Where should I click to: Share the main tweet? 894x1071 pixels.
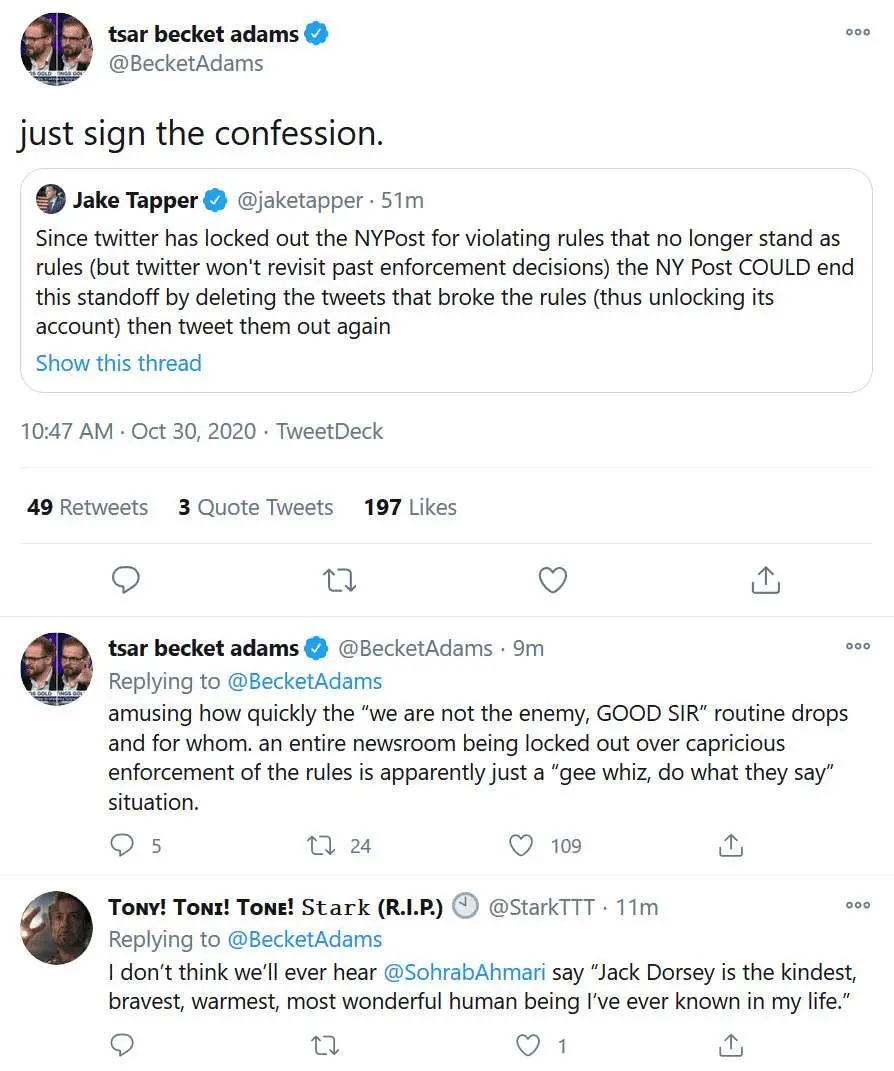(765, 580)
